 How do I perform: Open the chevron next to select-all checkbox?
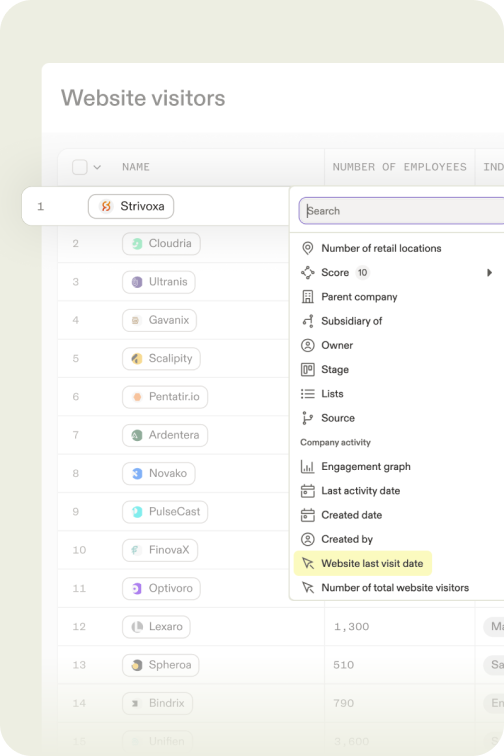click(97, 167)
